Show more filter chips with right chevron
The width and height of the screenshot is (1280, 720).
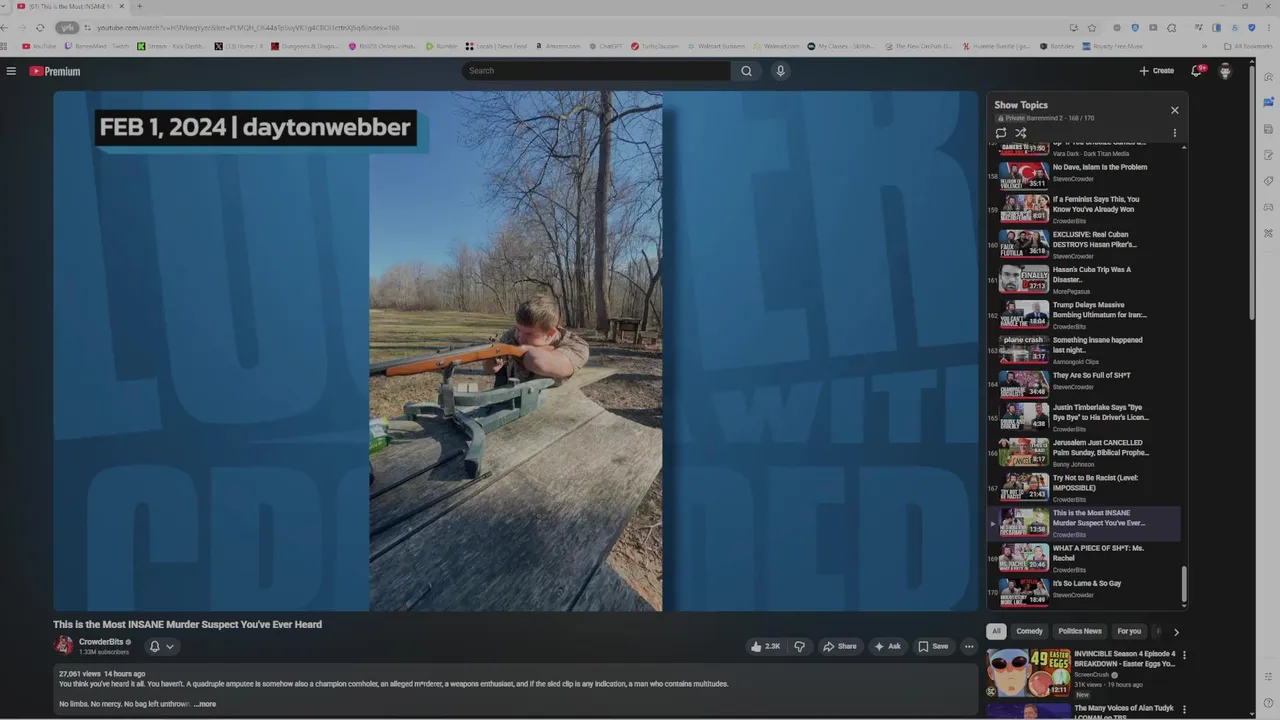(x=1176, y=632)
